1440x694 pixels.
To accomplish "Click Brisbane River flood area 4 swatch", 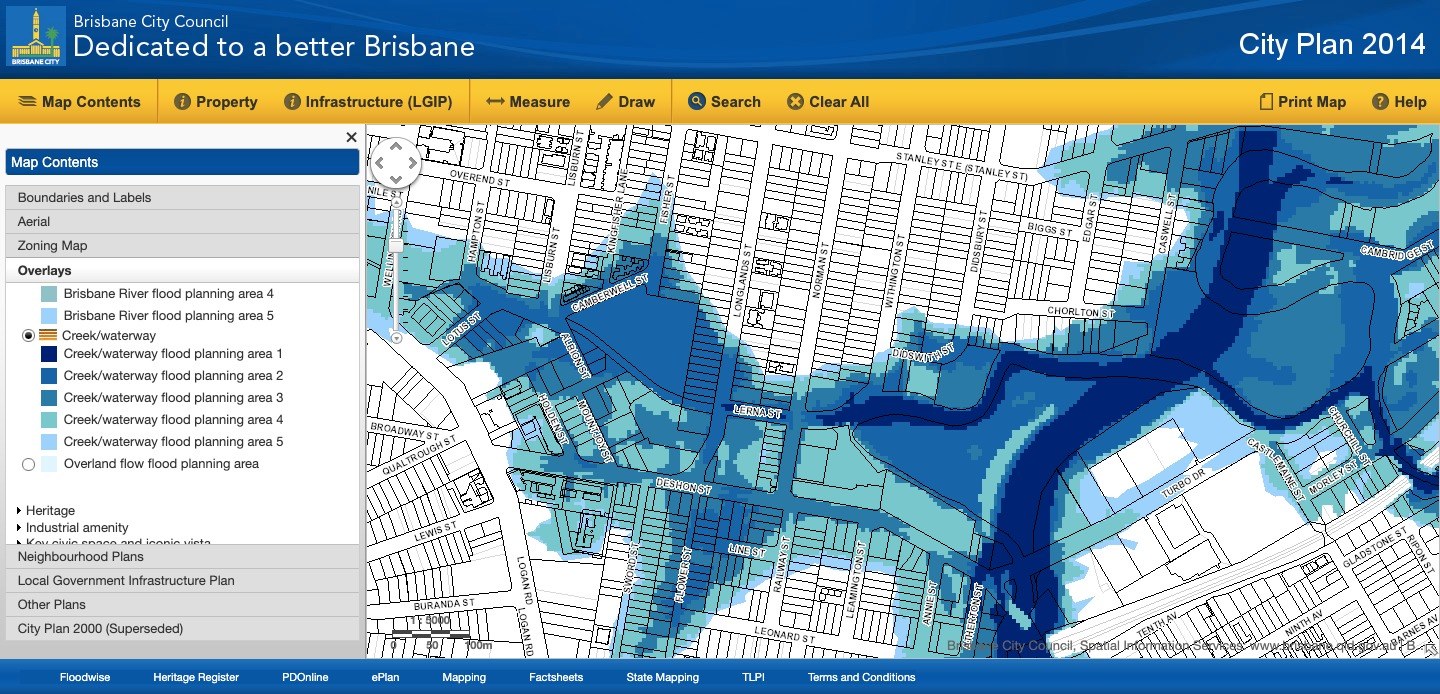I will (x=48, y=294).
